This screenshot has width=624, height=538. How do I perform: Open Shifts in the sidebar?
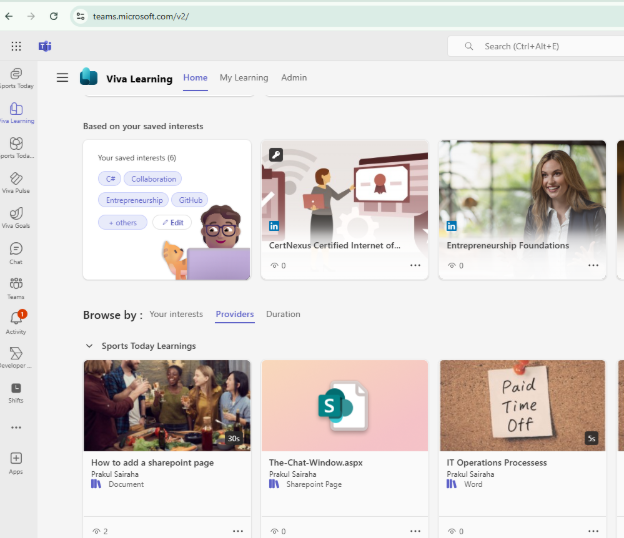pyautogui.click(x=16, y=393)
